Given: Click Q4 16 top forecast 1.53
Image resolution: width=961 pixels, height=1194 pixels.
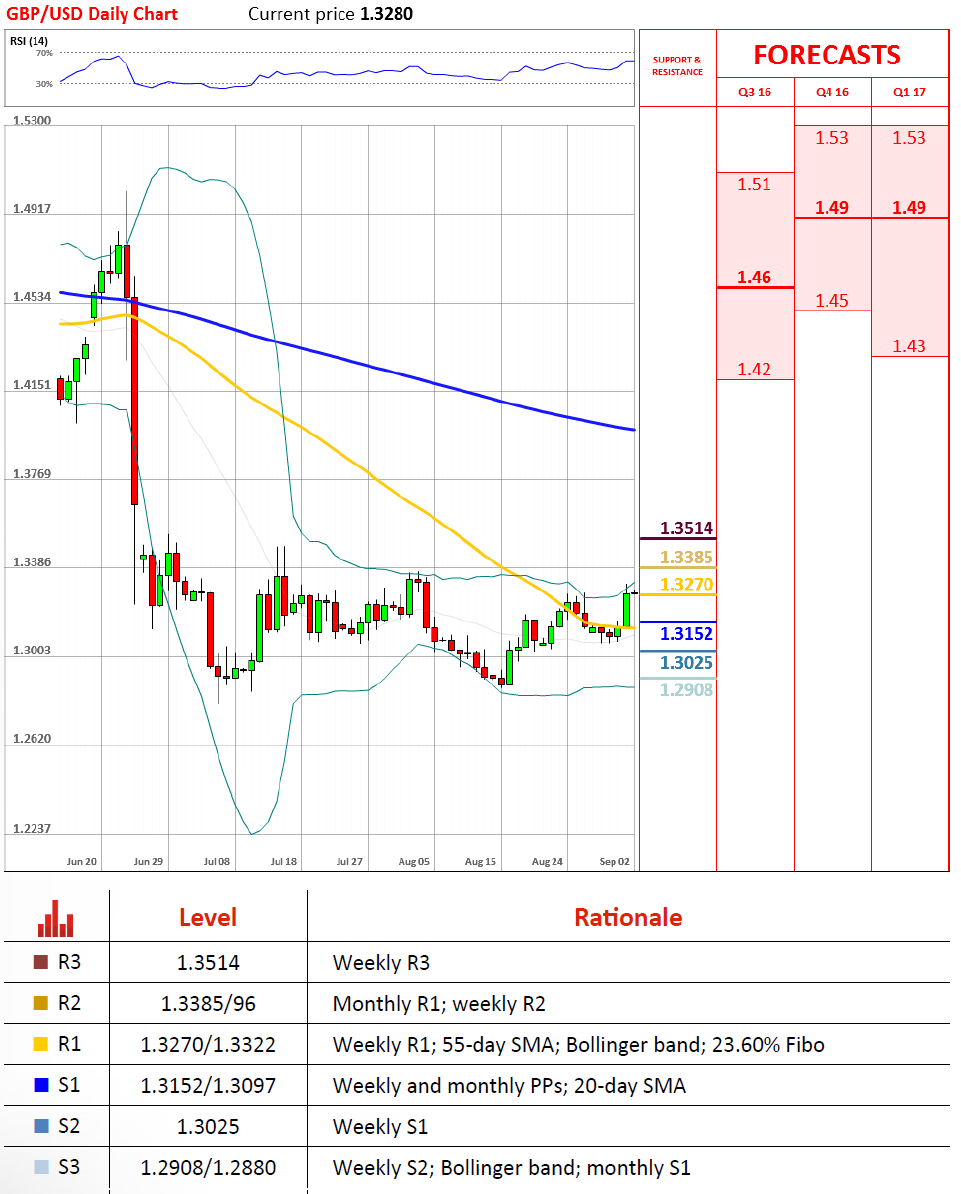Looking at the screenshot, I should pos(832,138).
